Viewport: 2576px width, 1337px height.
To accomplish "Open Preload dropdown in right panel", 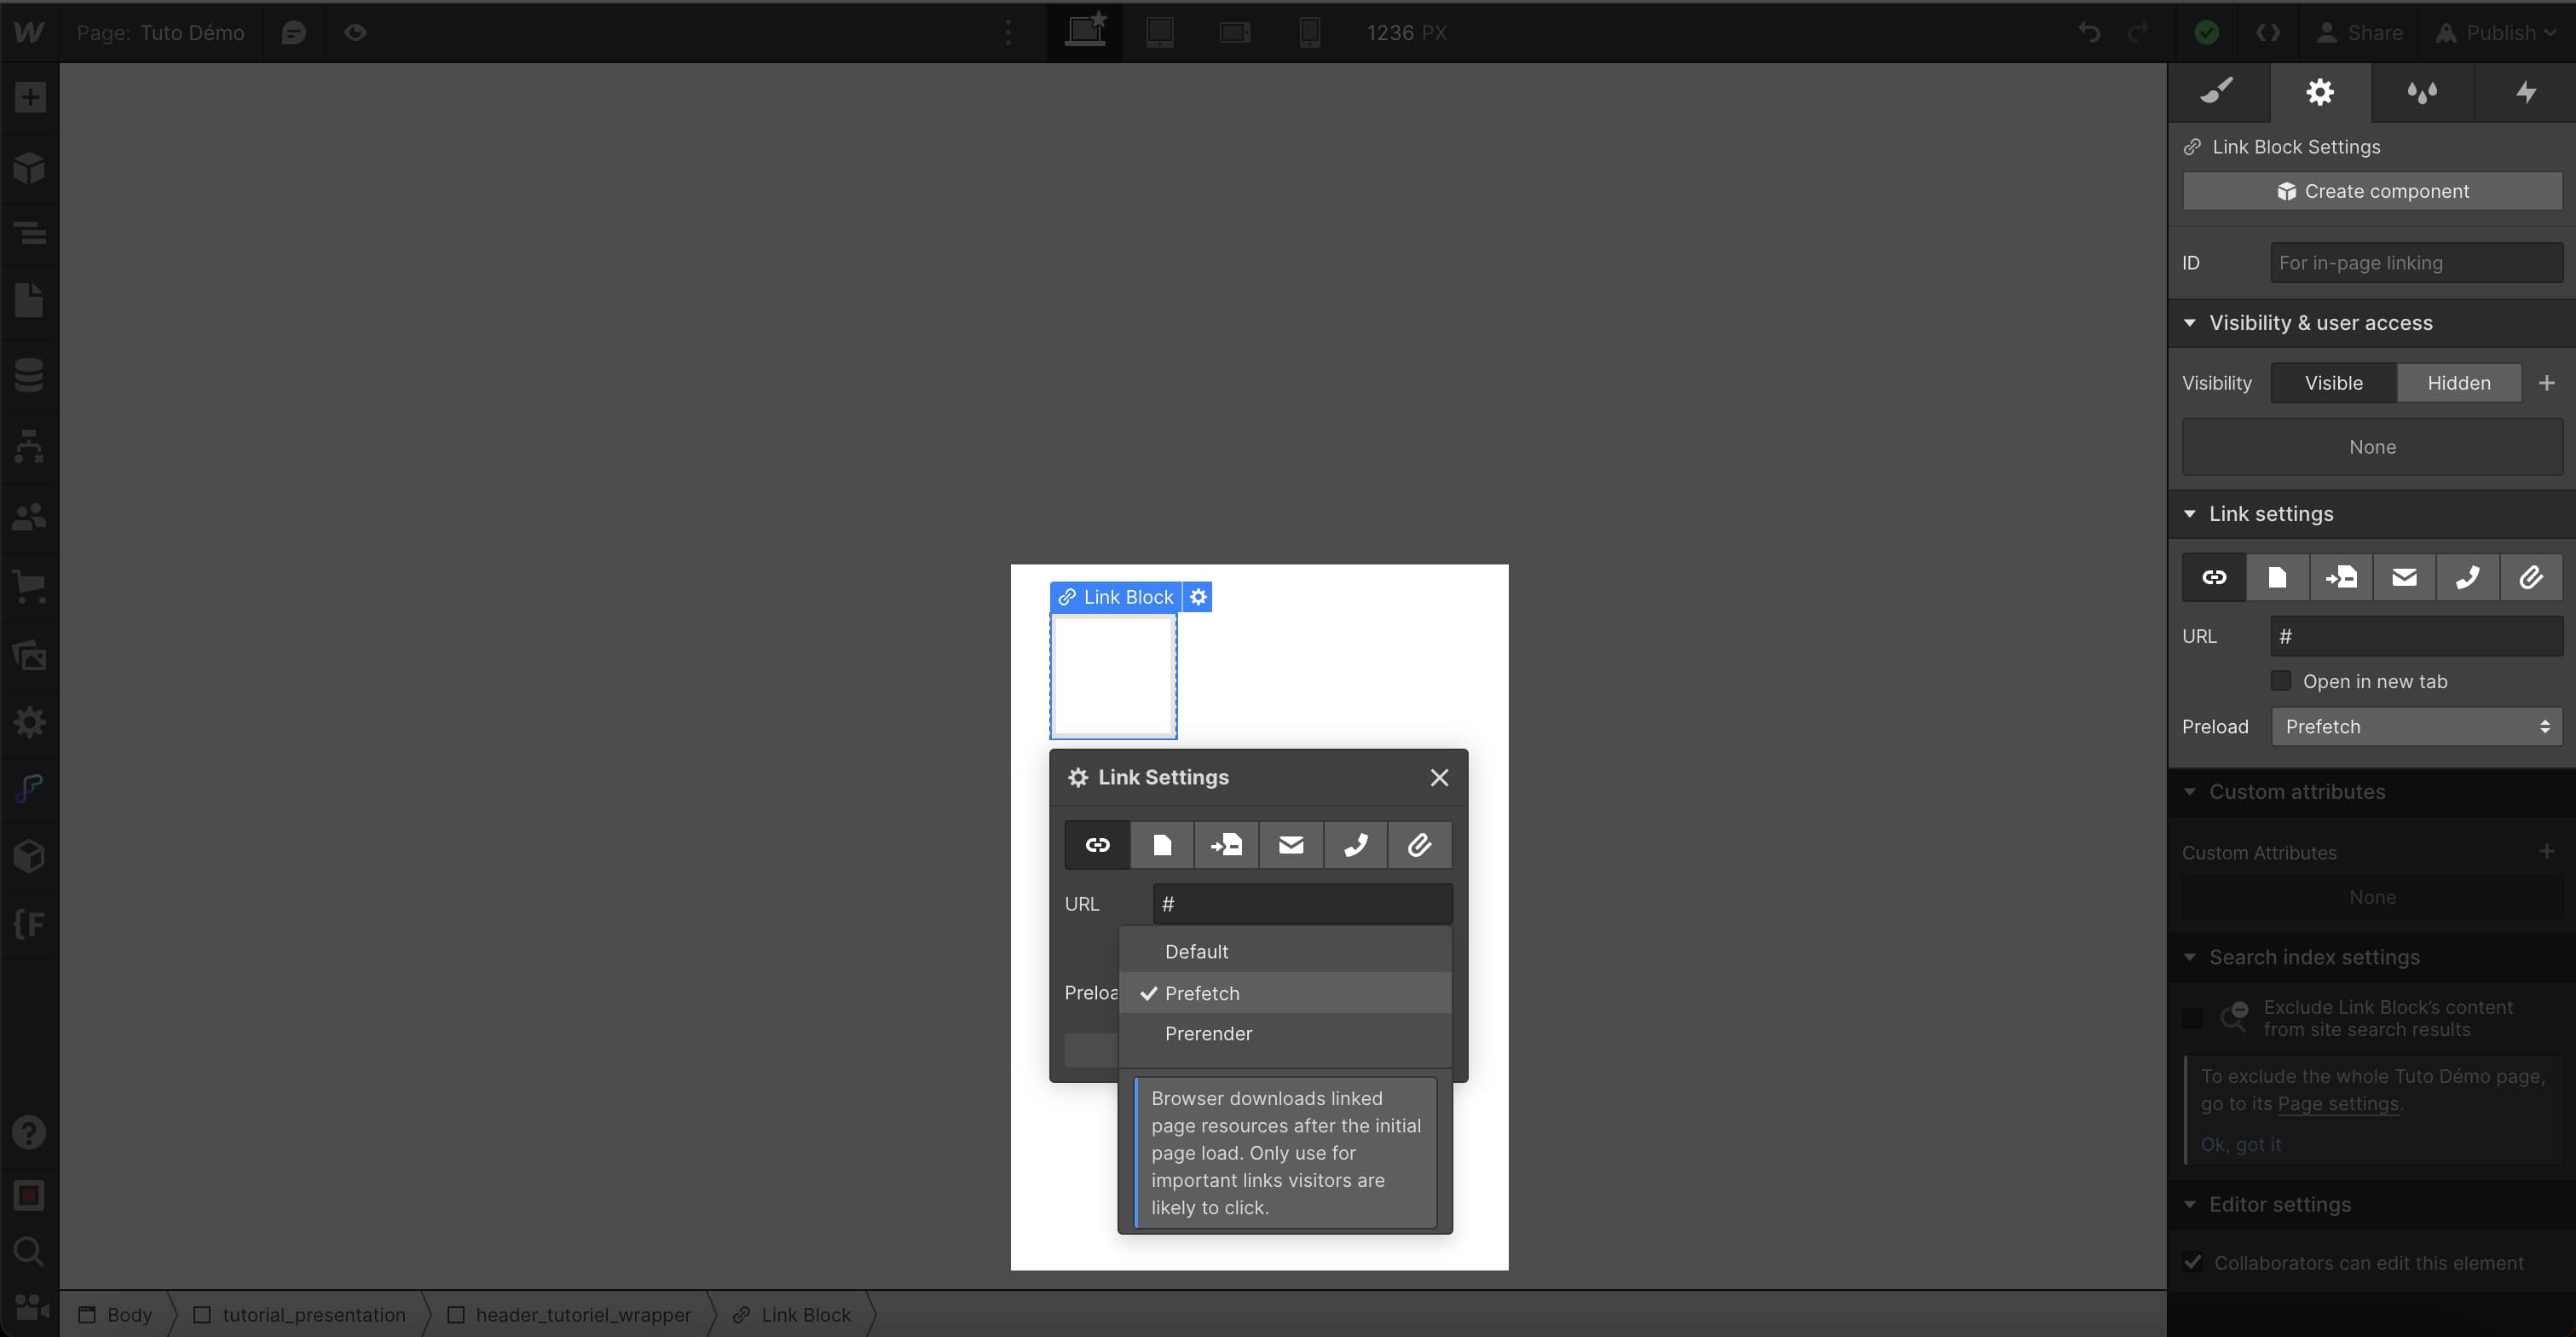I will [2416, 727].
